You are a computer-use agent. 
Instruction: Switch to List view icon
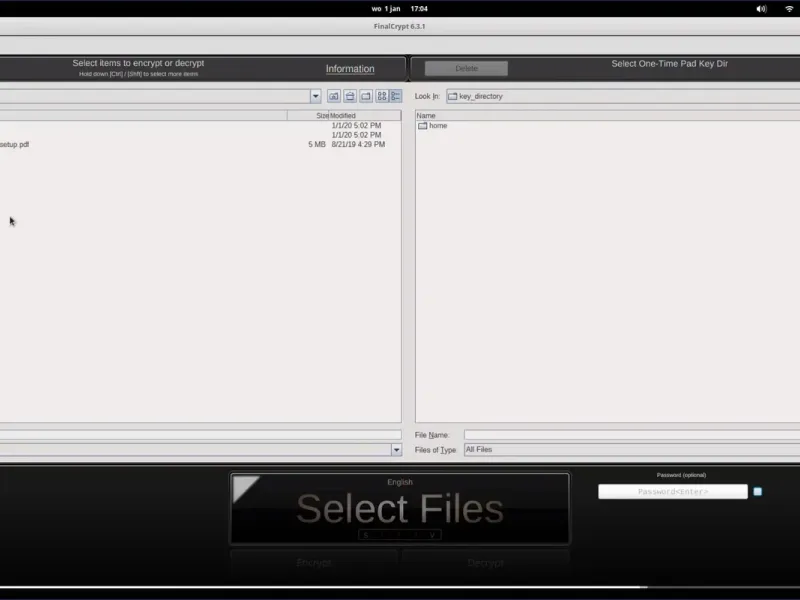click(x=382, y=96)
